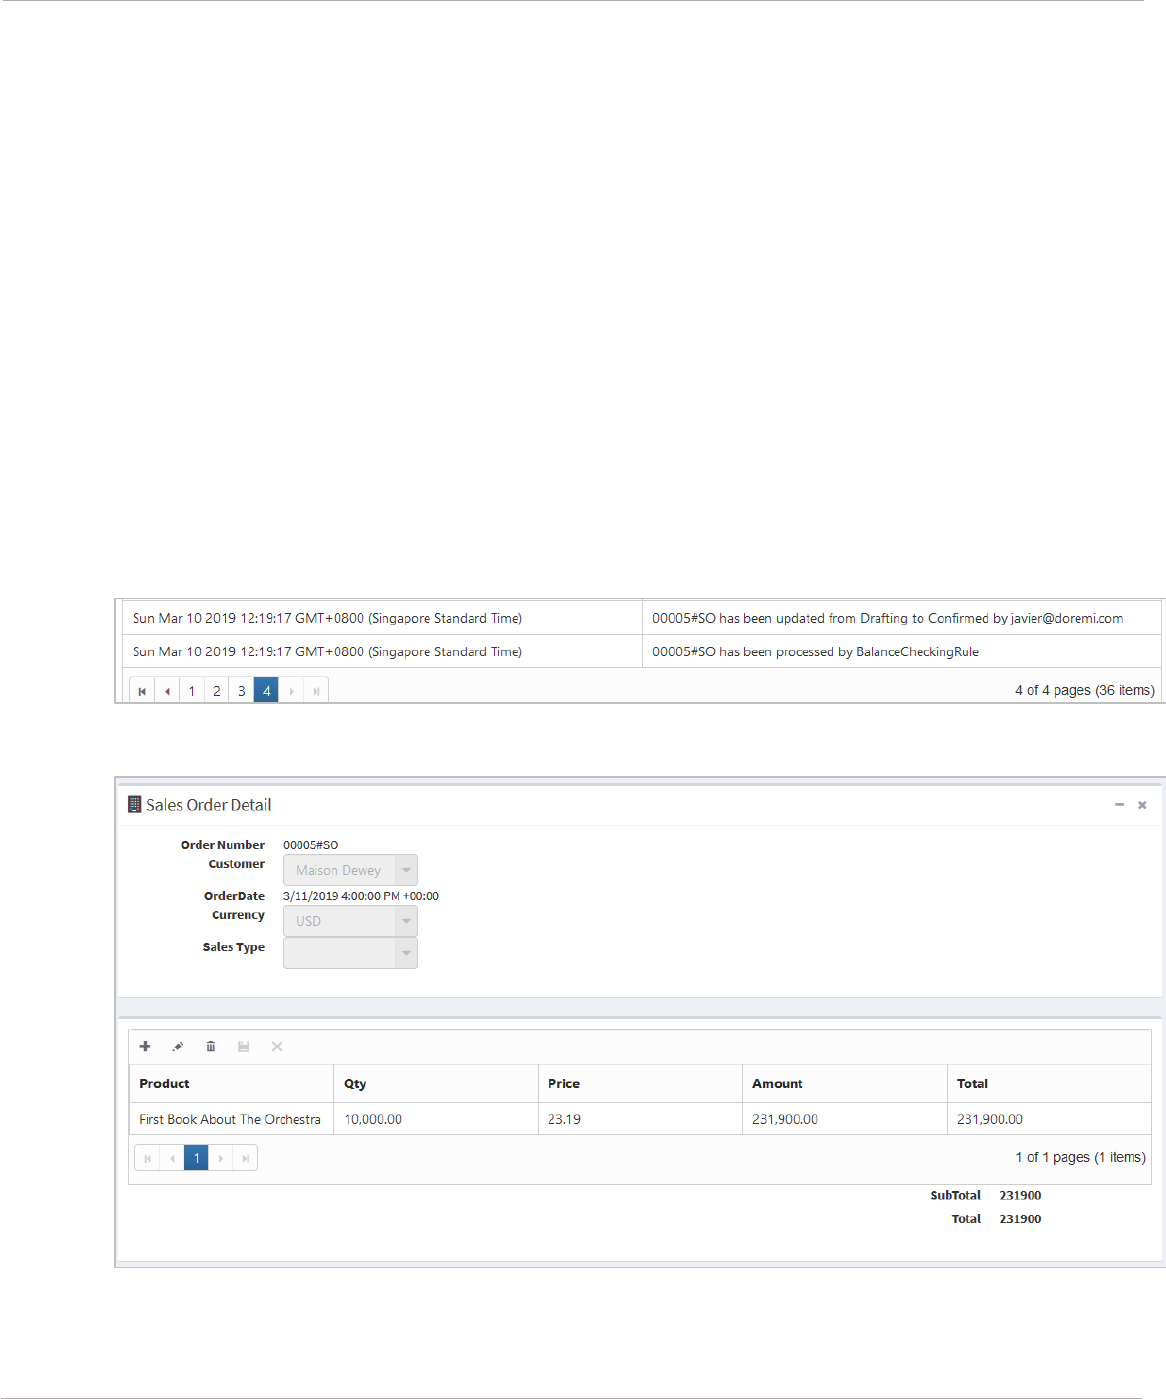Viewport: 1166px width, 1399px height.
Task: Click the '1 of 1 pages (1 items)' text
Action: [1081, 1158]
